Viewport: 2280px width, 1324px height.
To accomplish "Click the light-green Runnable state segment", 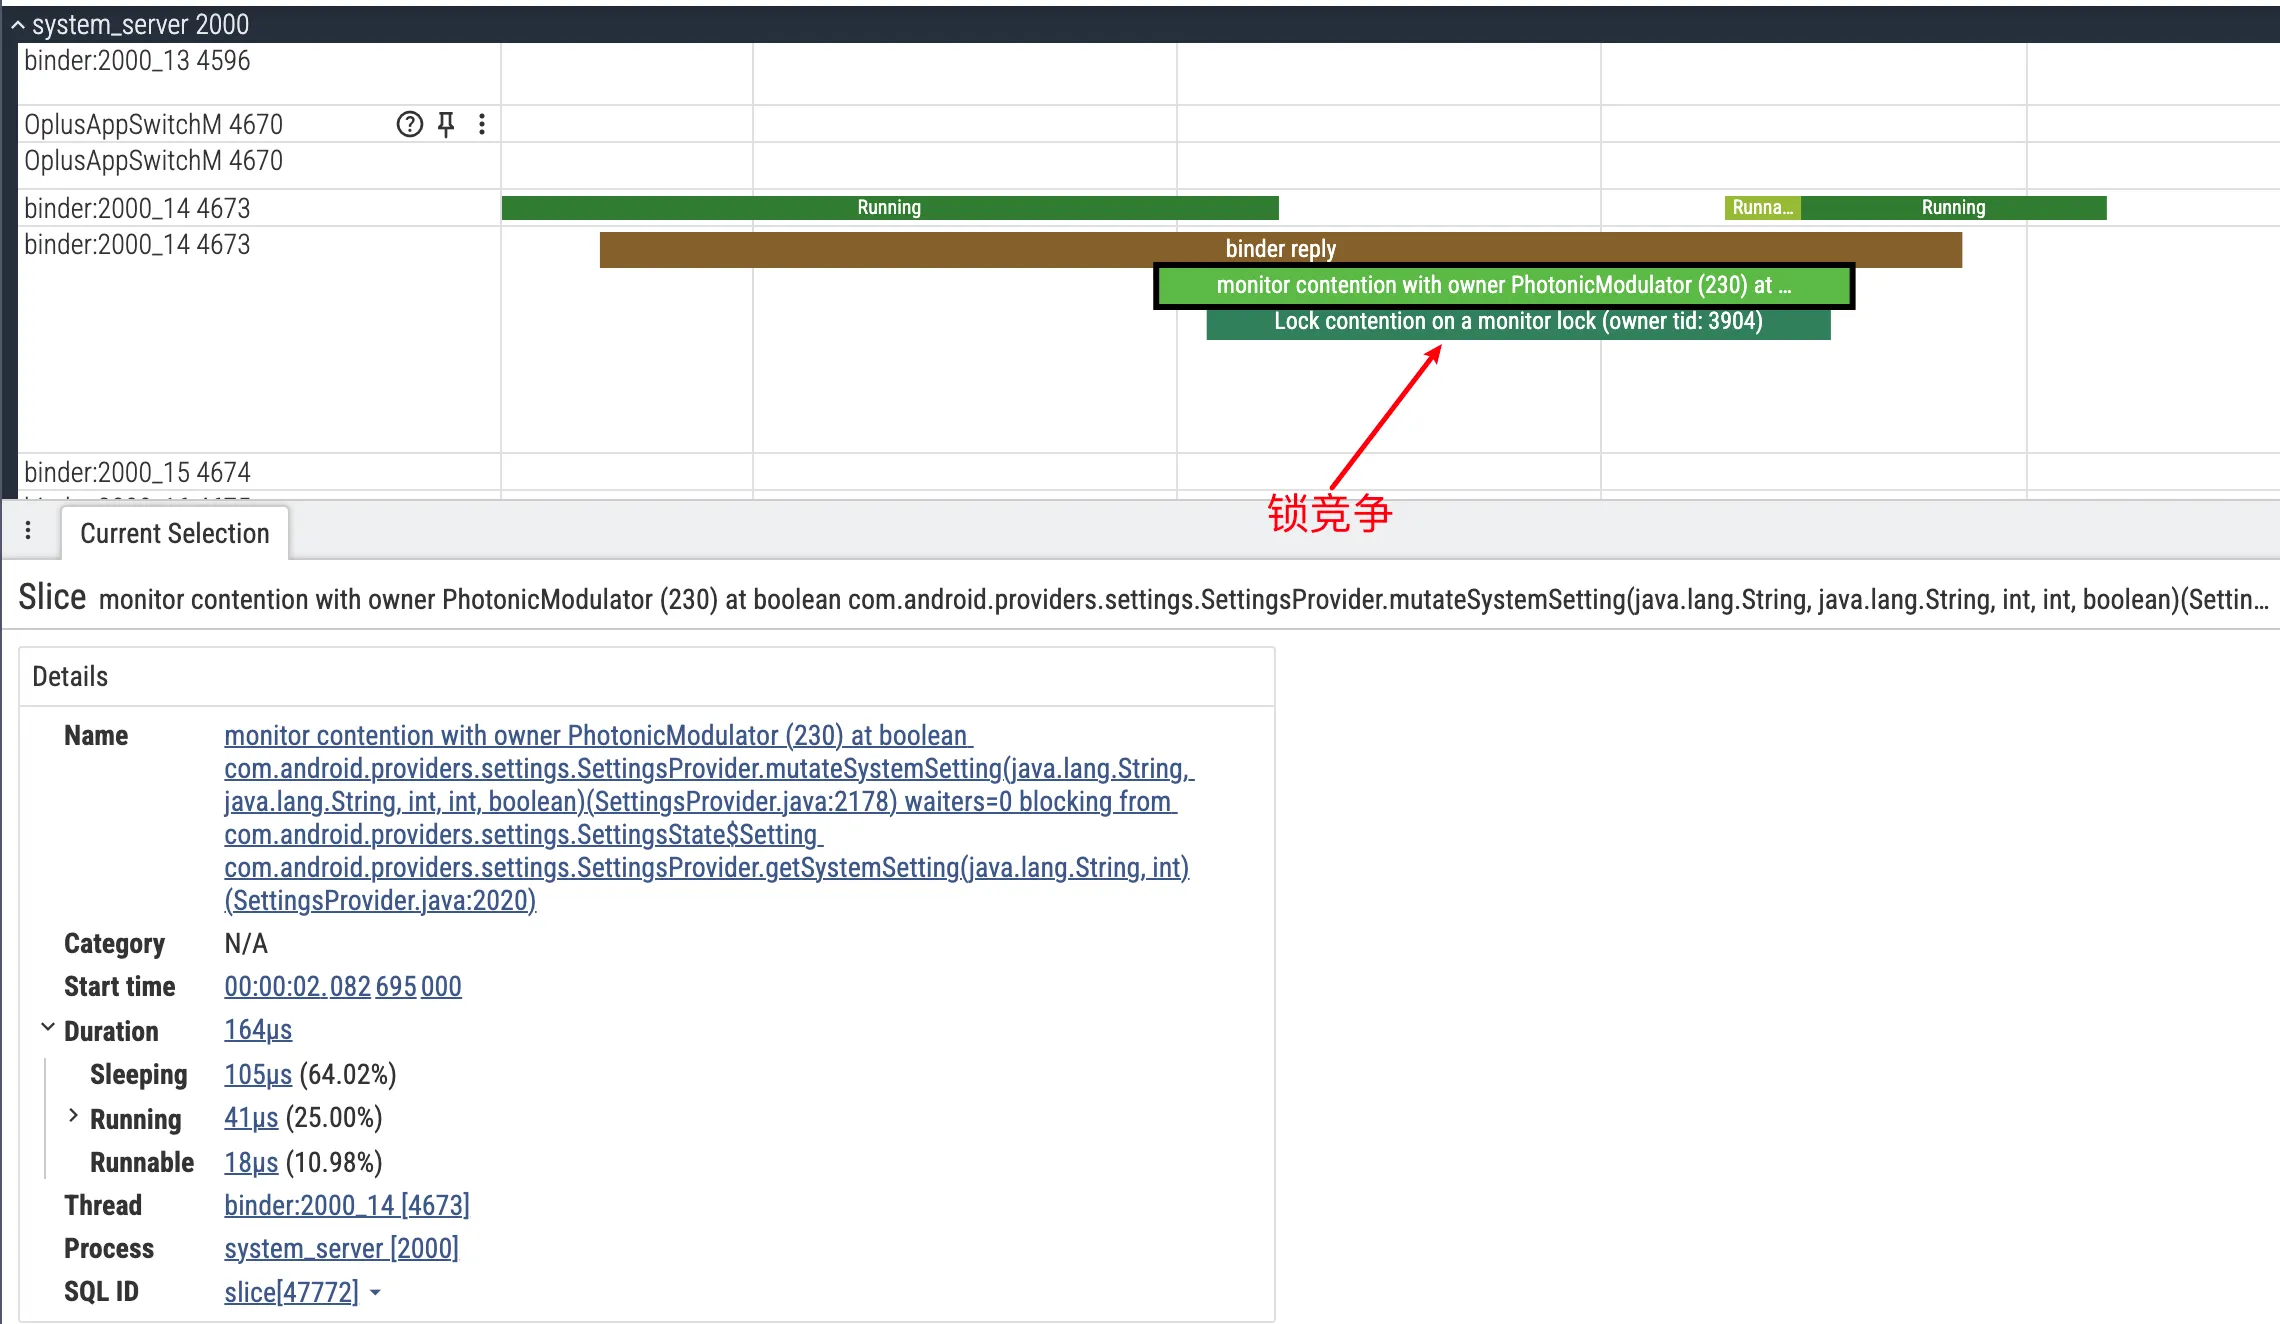I will [x=1761, y=208].
